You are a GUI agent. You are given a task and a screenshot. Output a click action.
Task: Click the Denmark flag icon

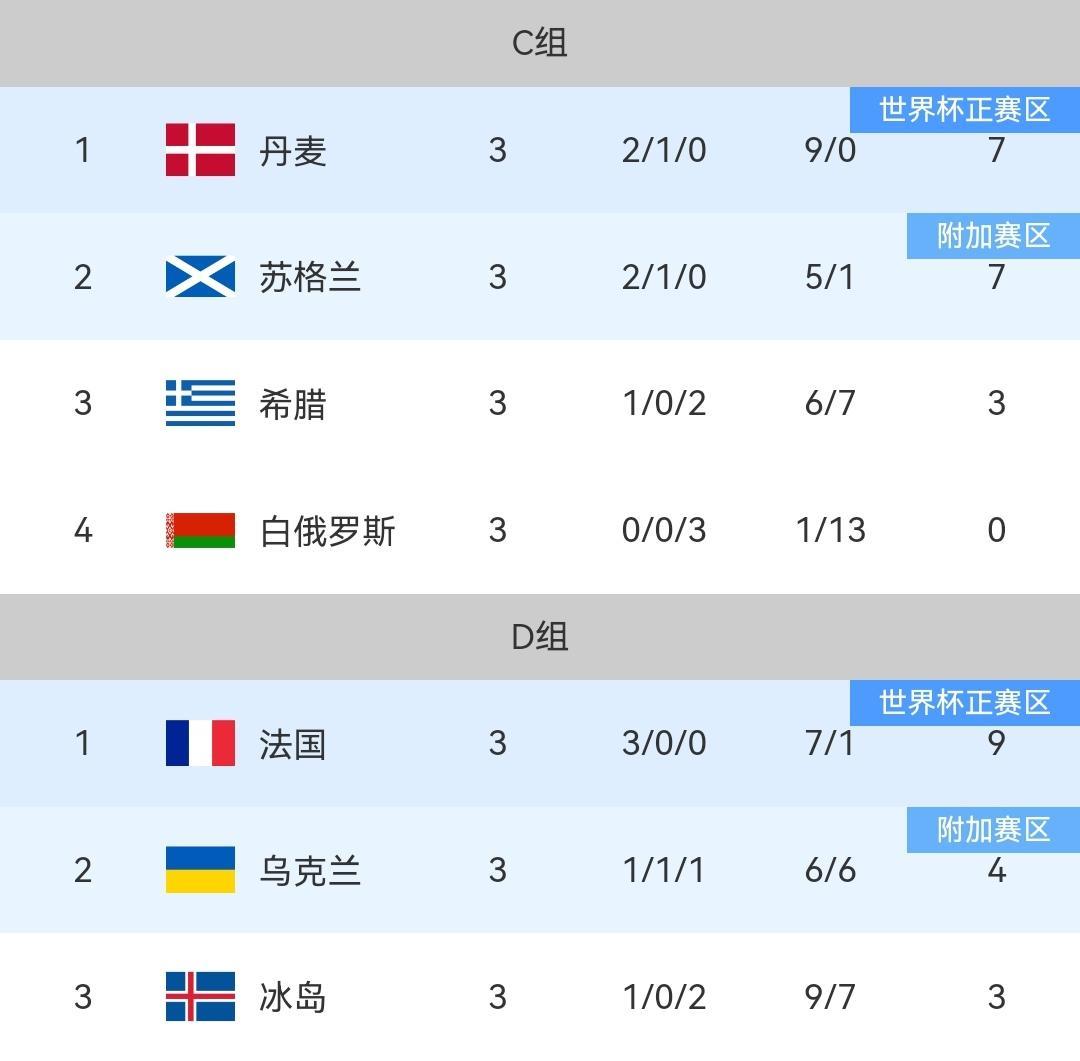[200, 150]
